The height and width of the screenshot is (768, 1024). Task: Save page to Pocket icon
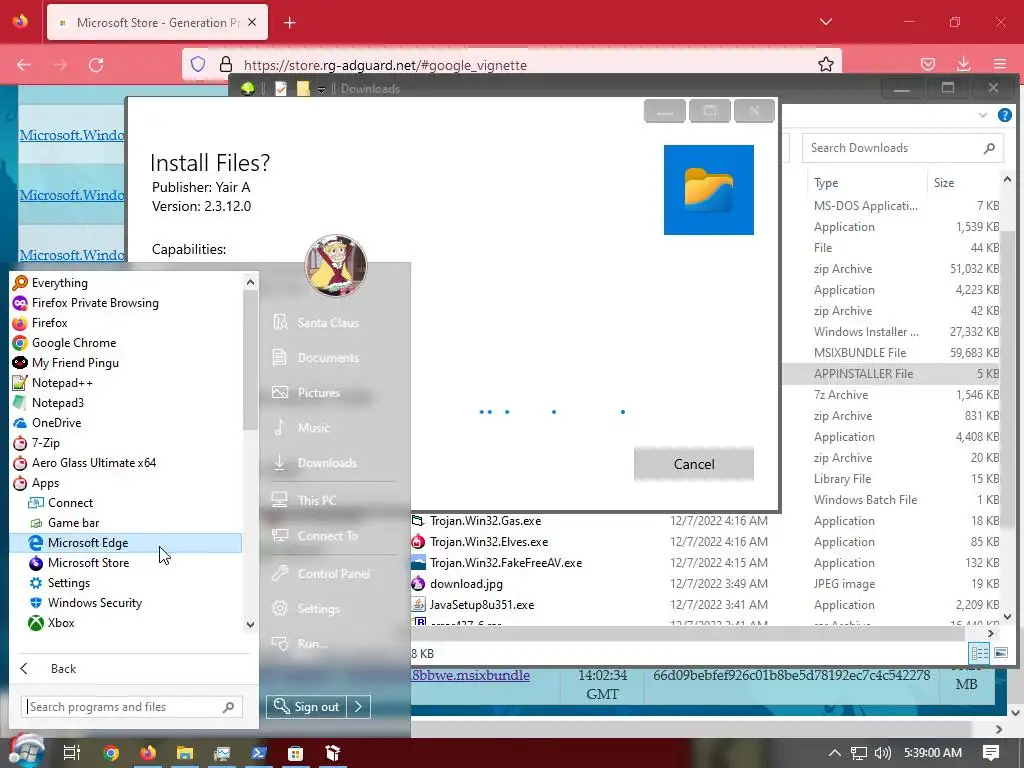[927, 64]
